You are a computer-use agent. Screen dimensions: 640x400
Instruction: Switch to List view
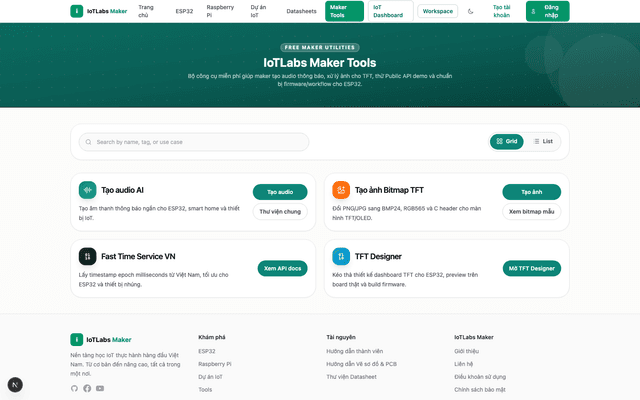(x=543, y=141)
